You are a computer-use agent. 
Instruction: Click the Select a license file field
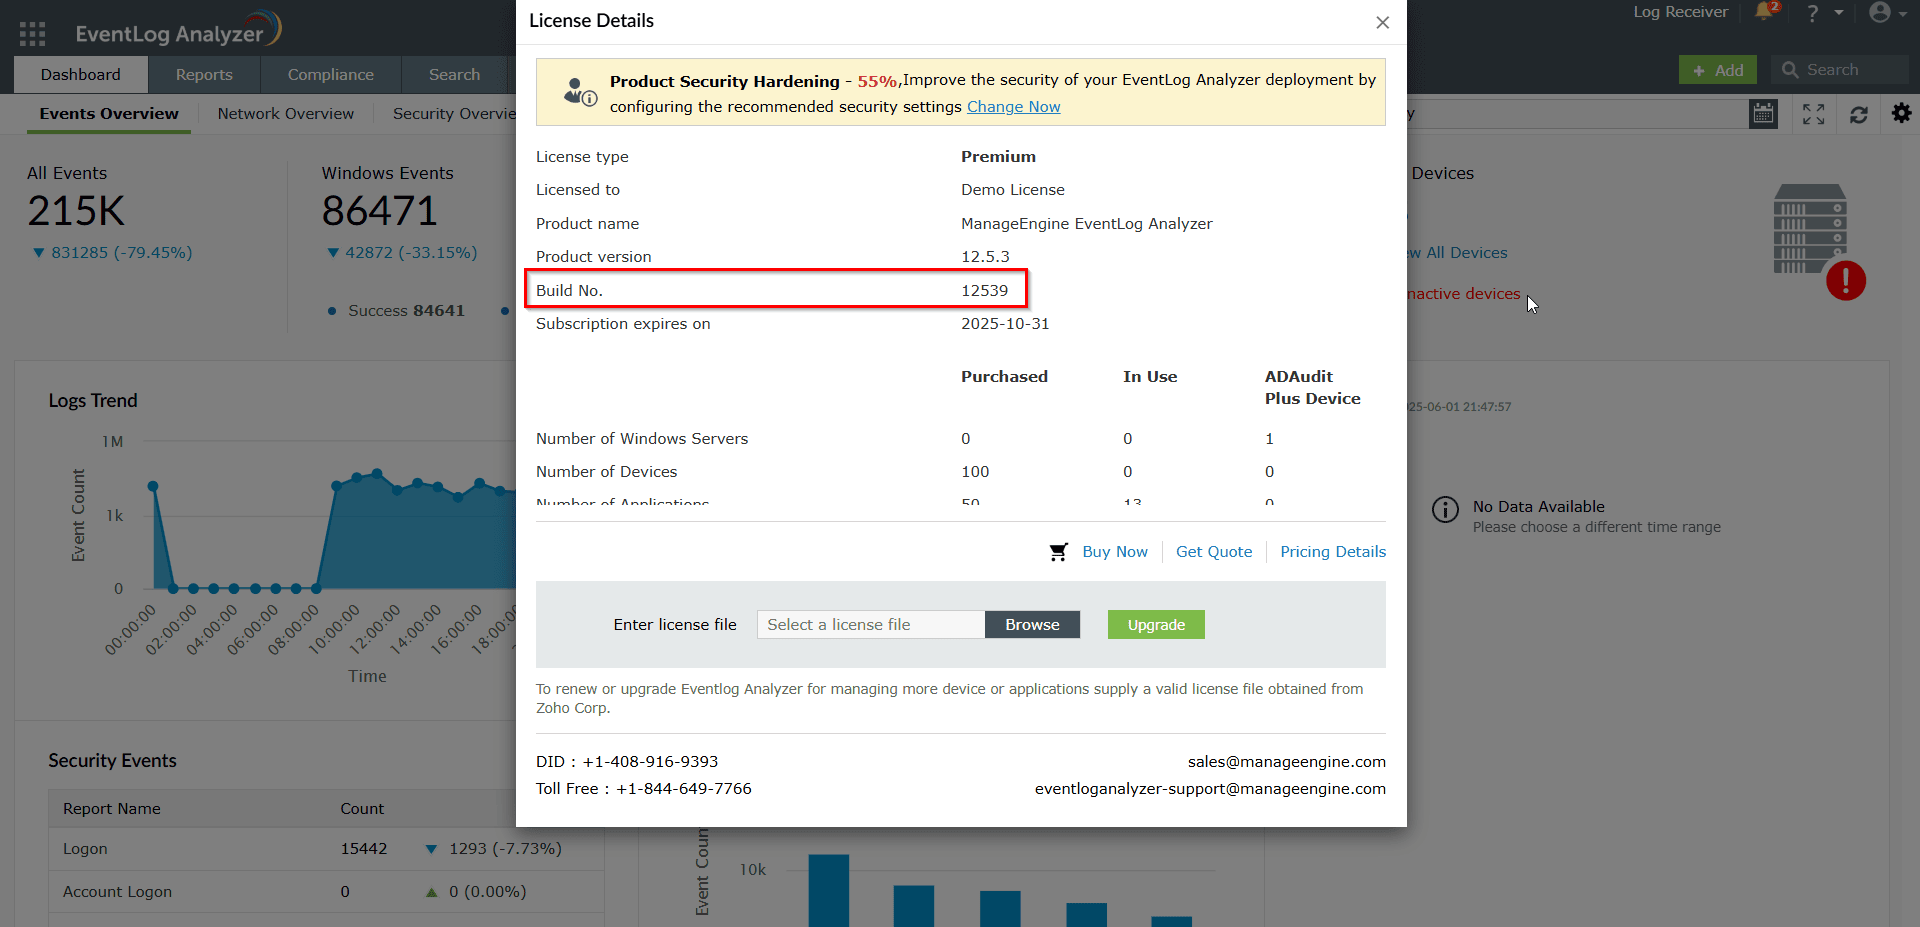coord(870,625)
